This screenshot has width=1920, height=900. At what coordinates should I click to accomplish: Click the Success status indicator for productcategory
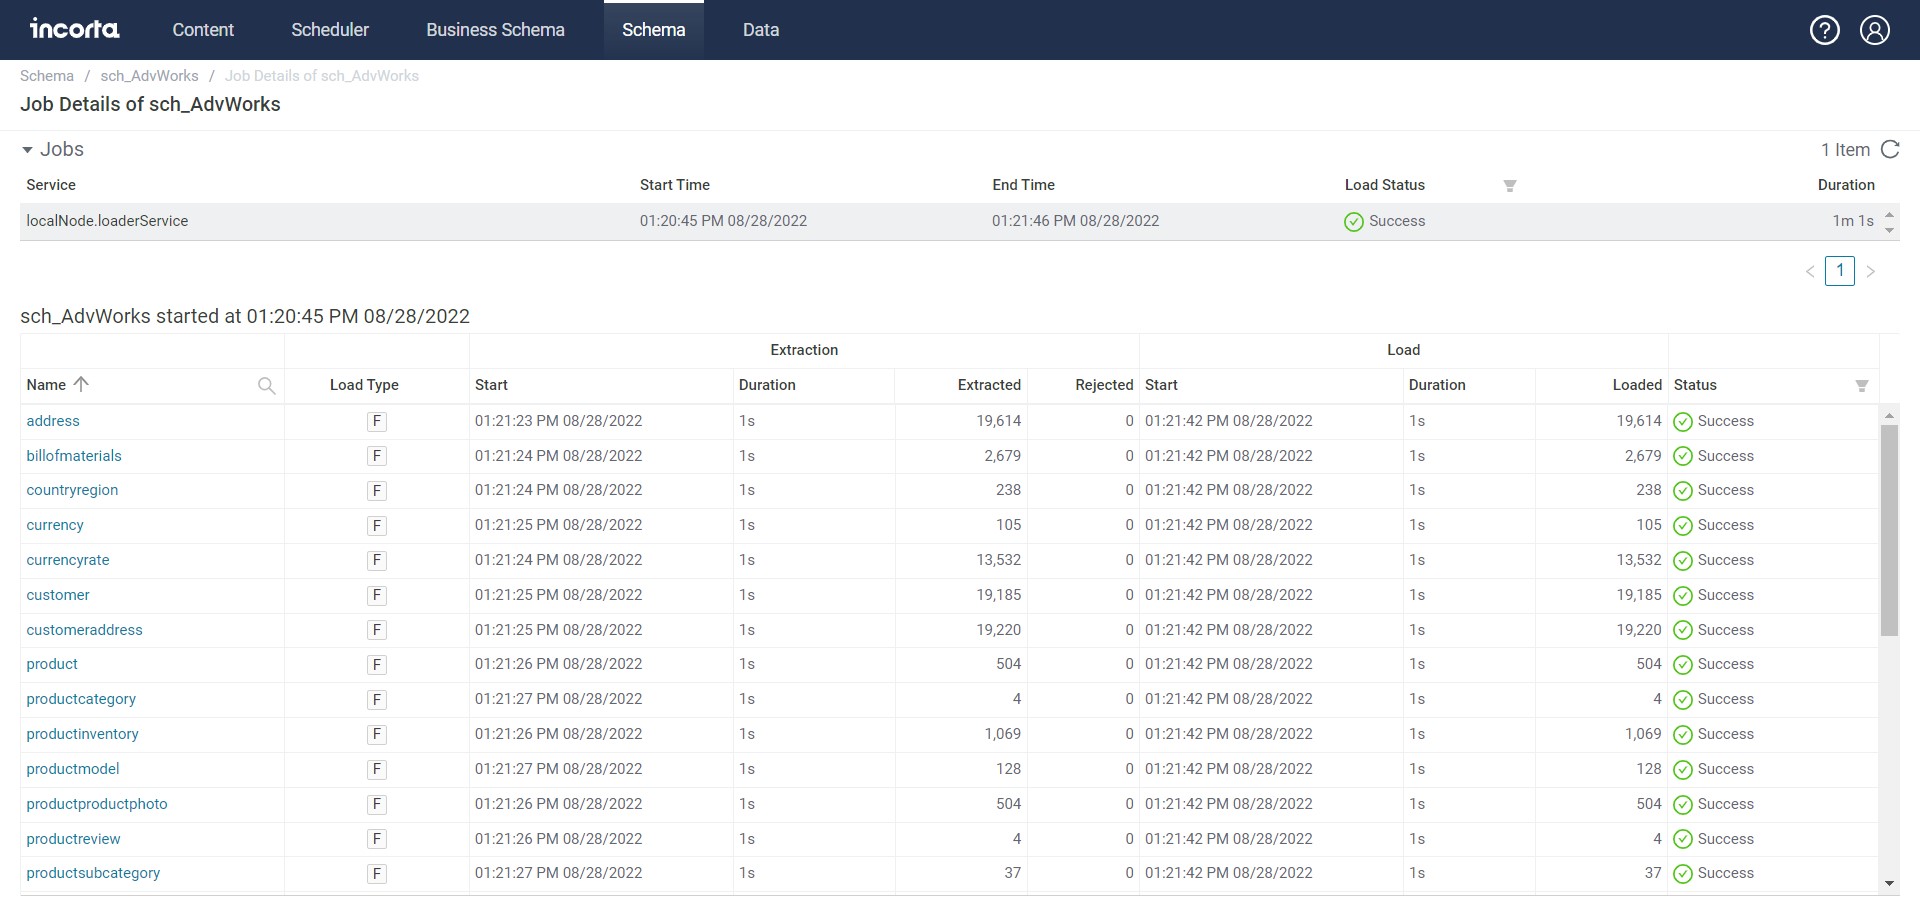coord(1683,699)
